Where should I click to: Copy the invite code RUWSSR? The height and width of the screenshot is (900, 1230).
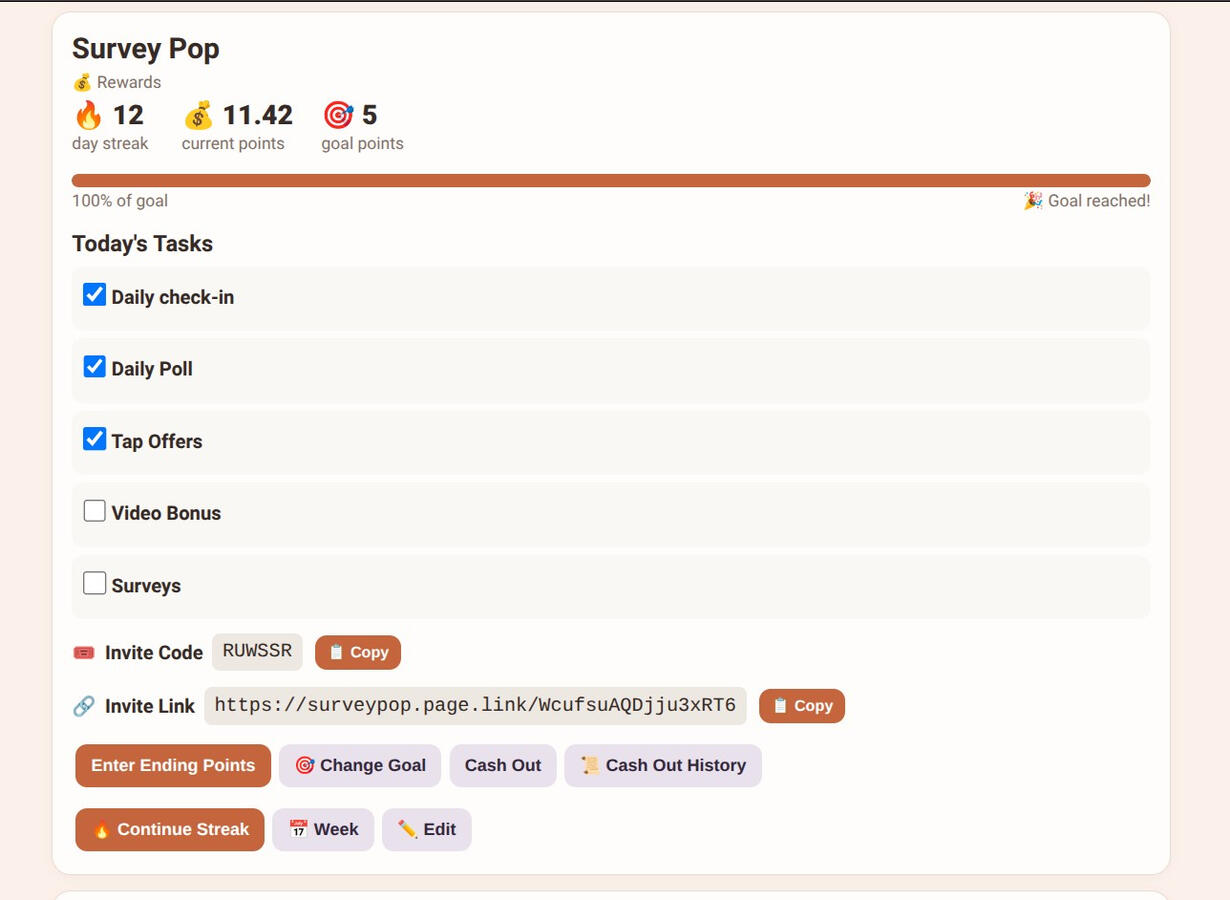tap(358, 652)
